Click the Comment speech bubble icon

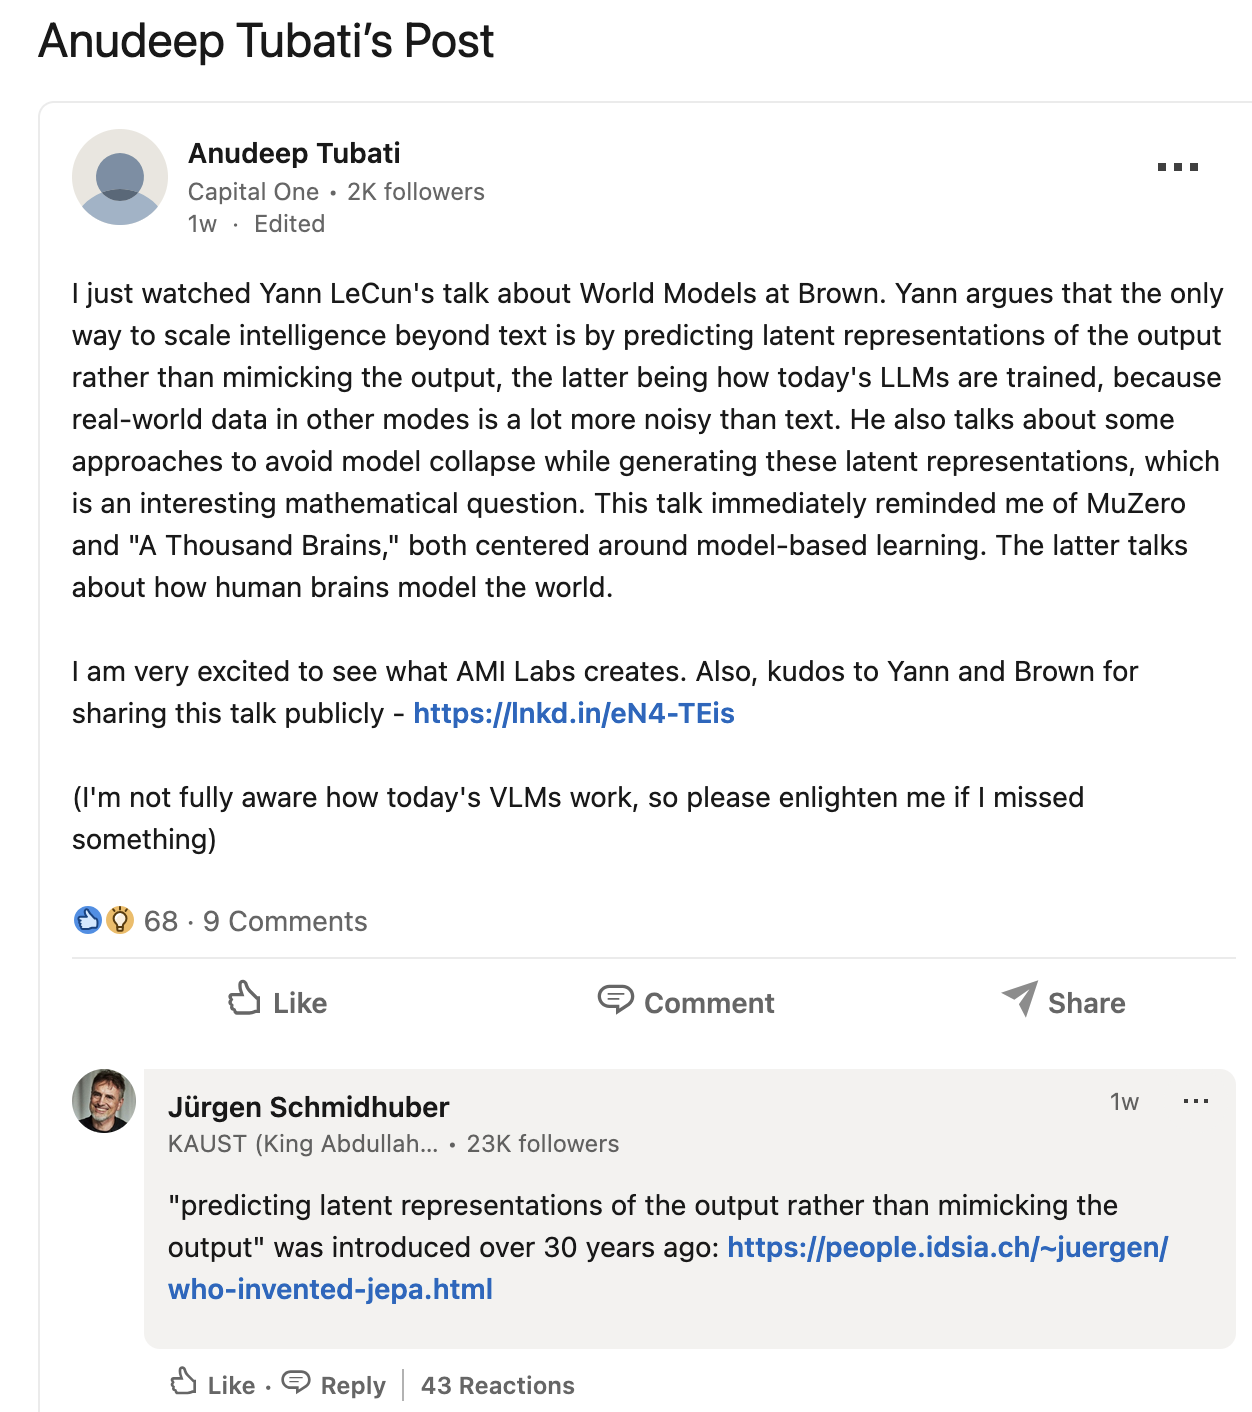click(615, 999)
